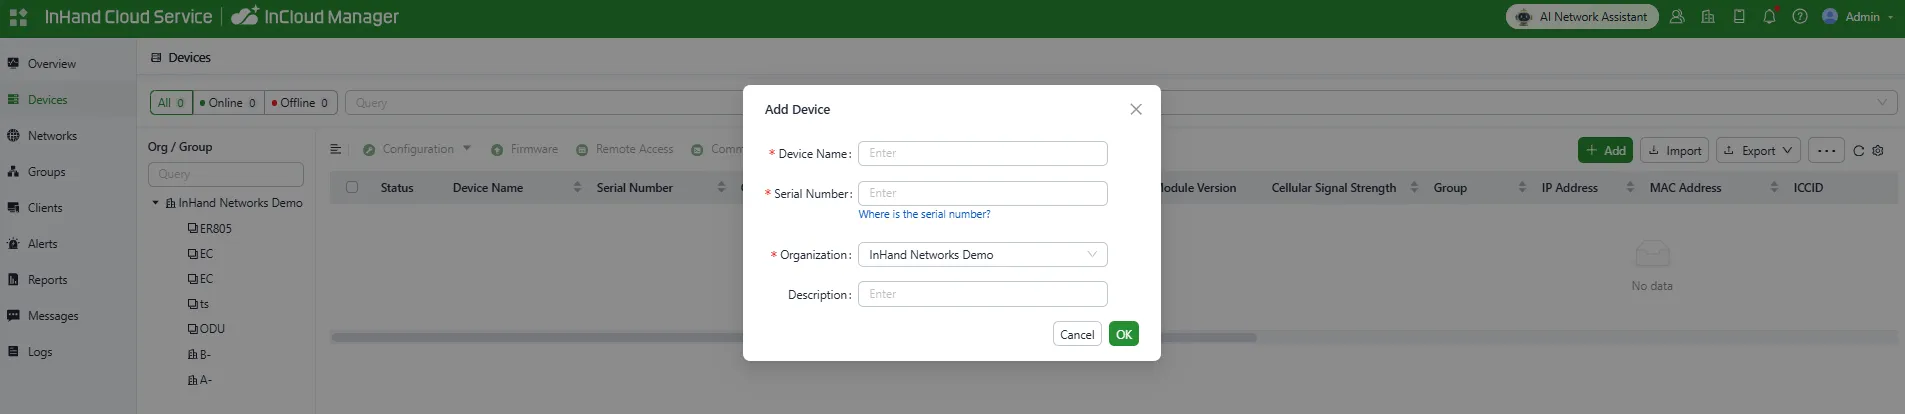
Task: Click the Remote Access toolbar button
Action: [625, 149]
